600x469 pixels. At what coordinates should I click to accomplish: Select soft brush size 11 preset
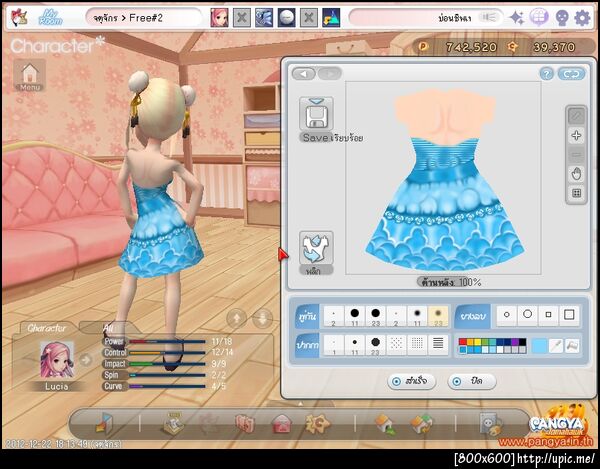417,316
